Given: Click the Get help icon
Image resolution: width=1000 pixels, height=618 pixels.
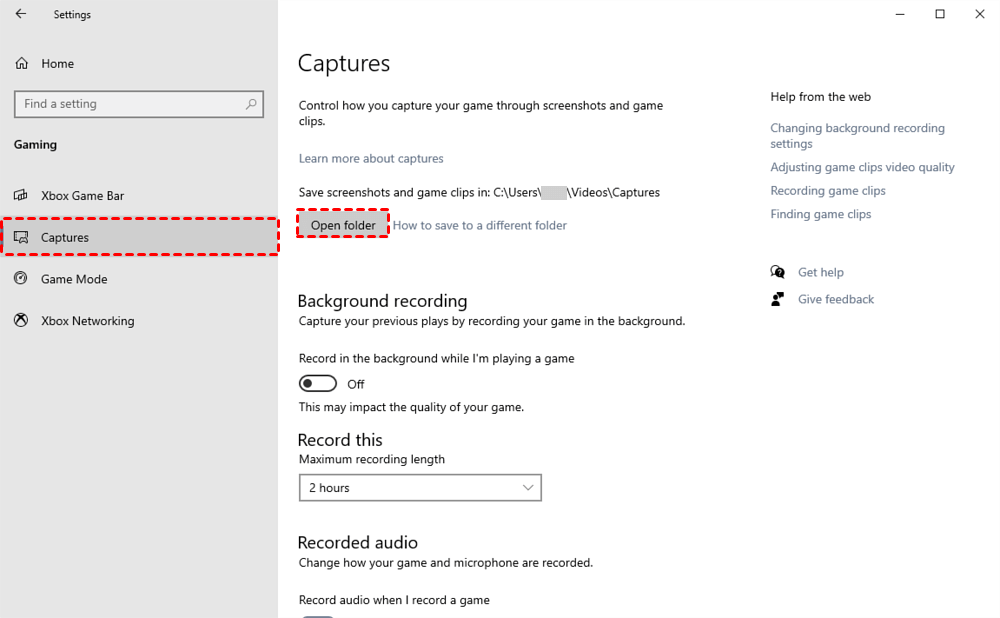Looking at the screenshot, I should (x=778, y=272).
